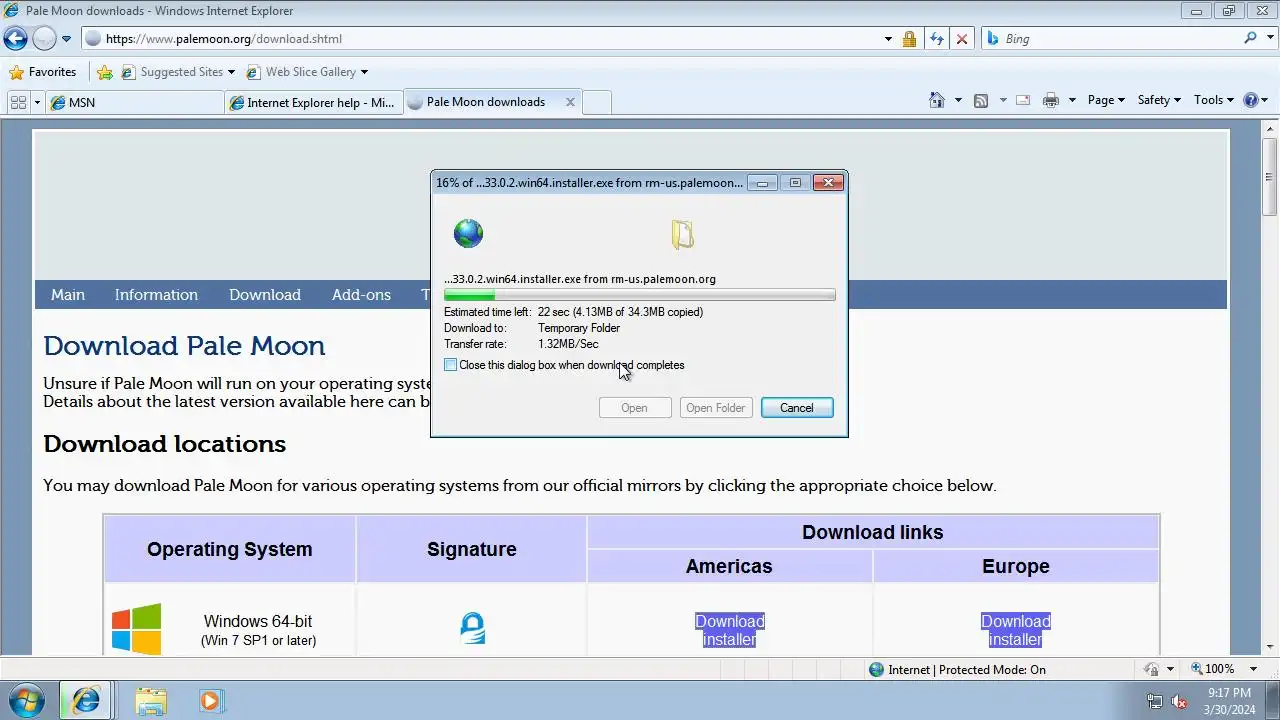Click the scrollbar up arrow
This screenshot has width=1280, height=720.
pos(1270,127)
